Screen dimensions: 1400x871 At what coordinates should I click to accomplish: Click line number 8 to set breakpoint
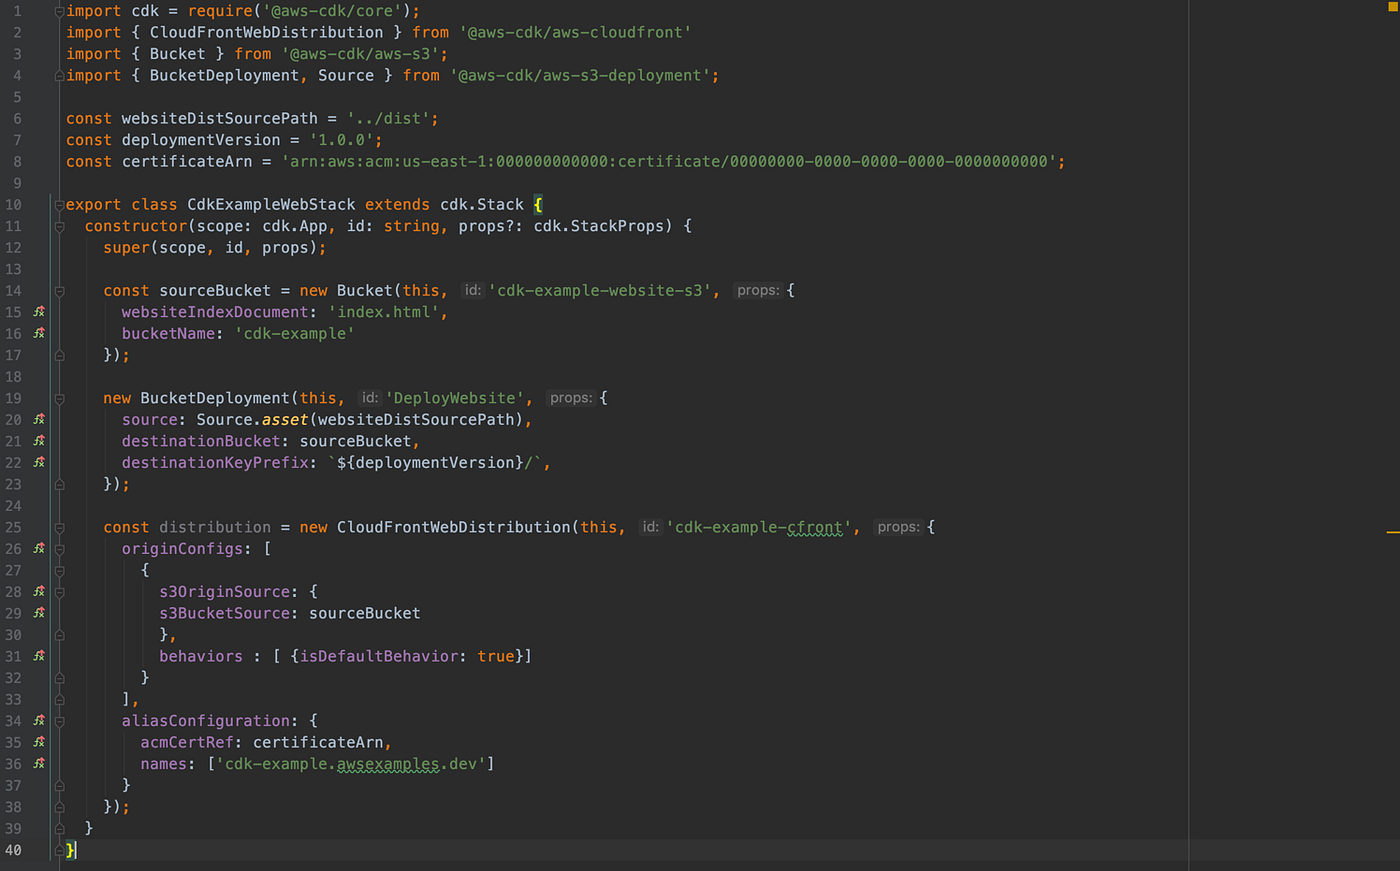coord(17,161)
